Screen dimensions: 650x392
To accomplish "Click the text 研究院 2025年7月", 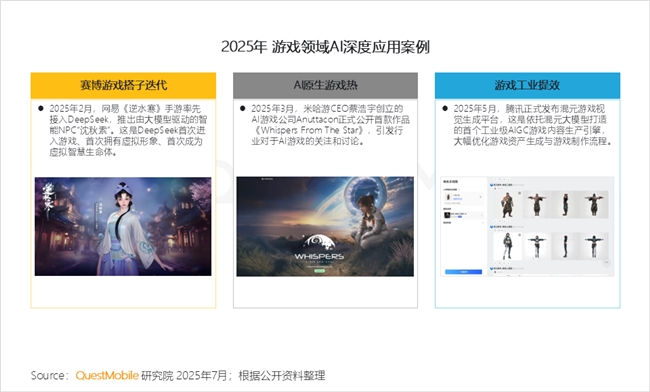I will pyautogui.click(x=184, y=375).
